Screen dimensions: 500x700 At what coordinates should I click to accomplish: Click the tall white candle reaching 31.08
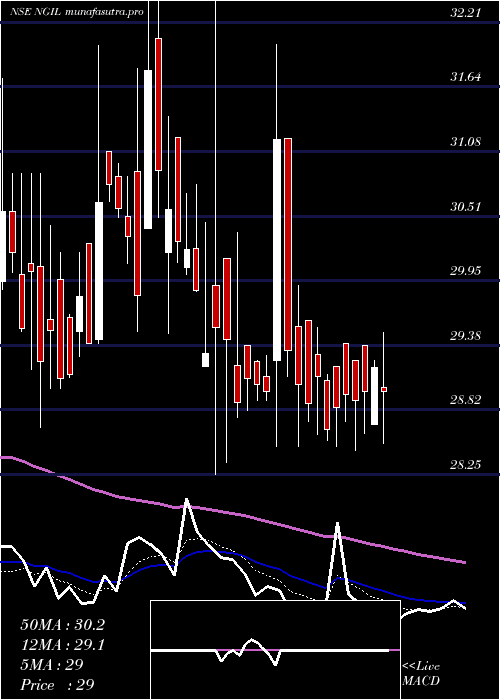coord(277,250)
